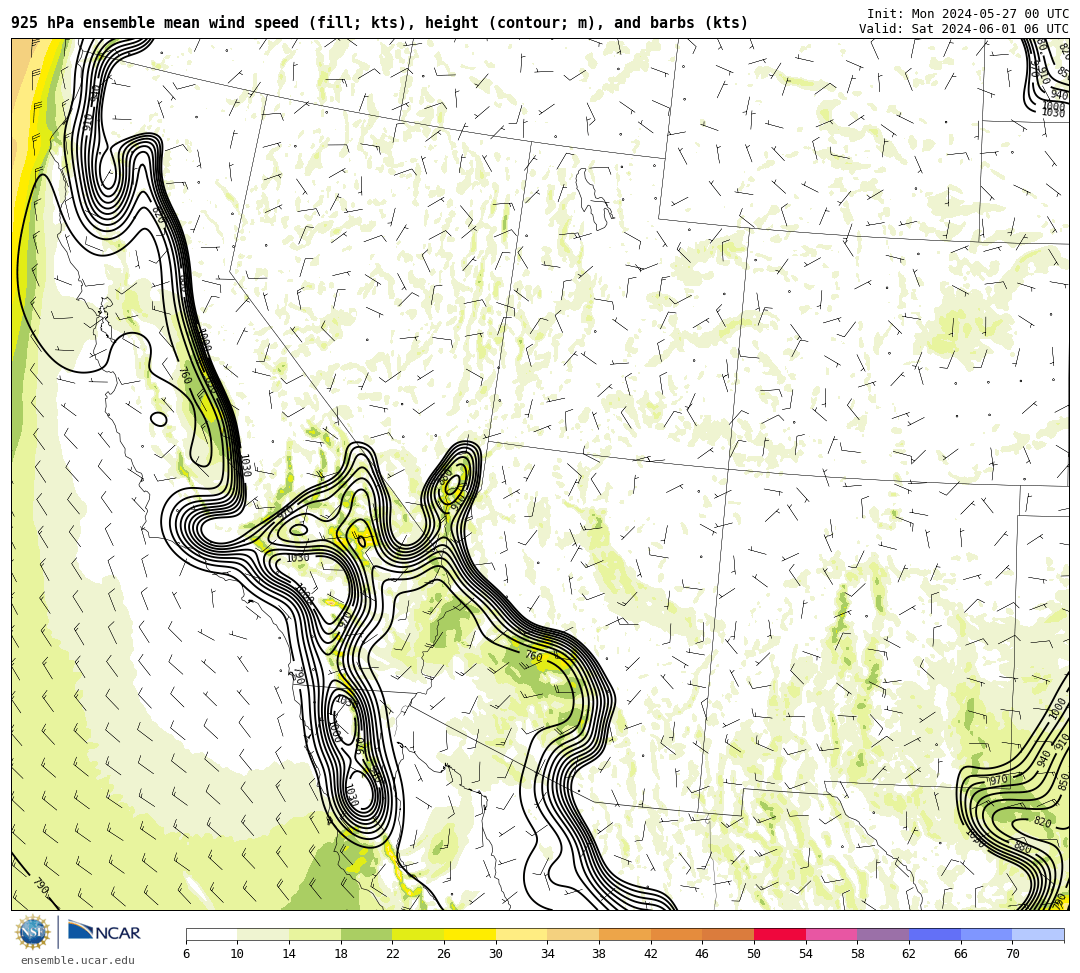1080x973 pixels.
Task: Click the Init: Mon 2024-05-27 00 UTC text
Action: point(967,14)
